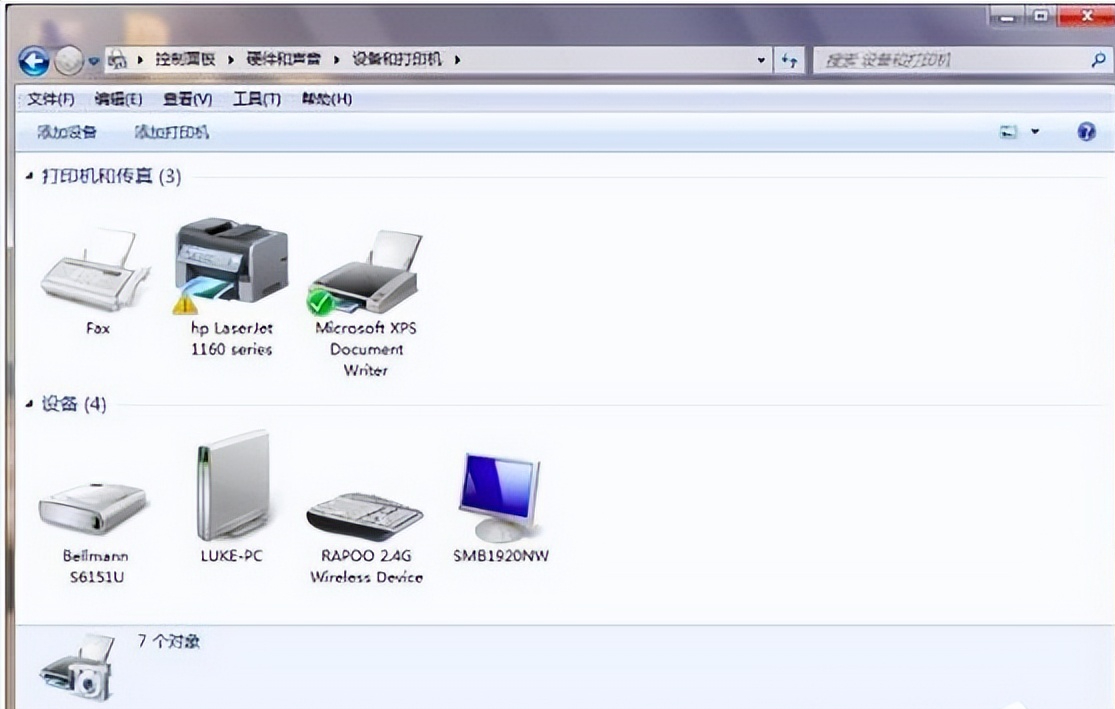Click the 添加设备 button

pos(67,132)
